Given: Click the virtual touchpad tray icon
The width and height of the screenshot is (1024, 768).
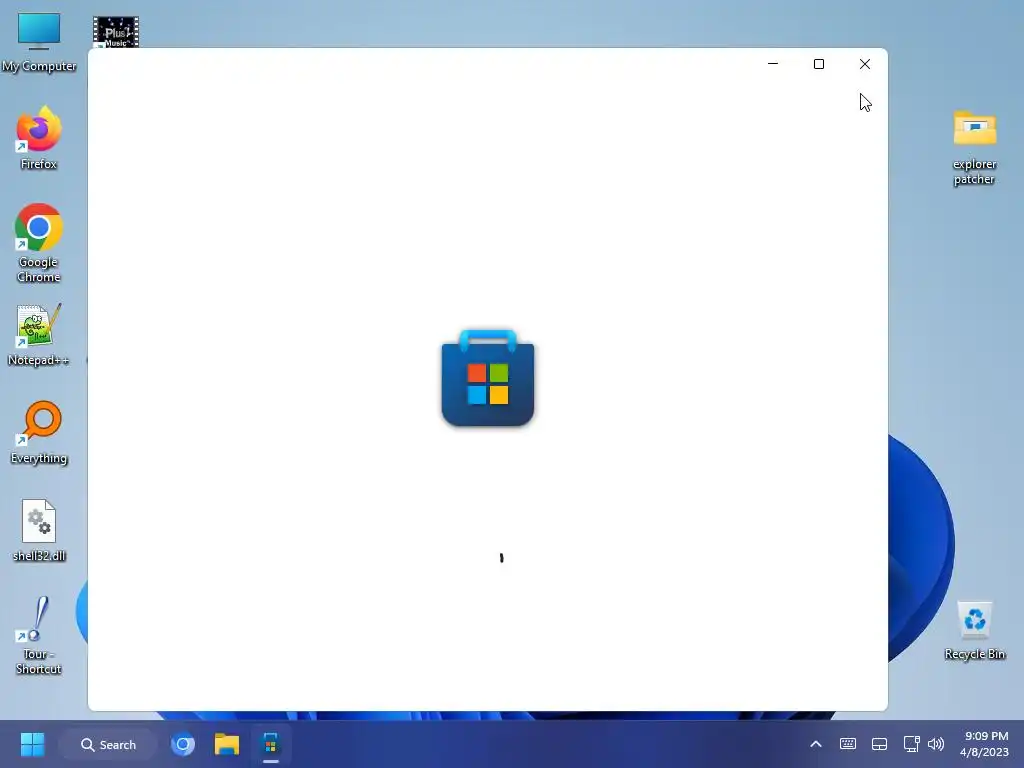Looking at the screenshot, I should 879,744.
